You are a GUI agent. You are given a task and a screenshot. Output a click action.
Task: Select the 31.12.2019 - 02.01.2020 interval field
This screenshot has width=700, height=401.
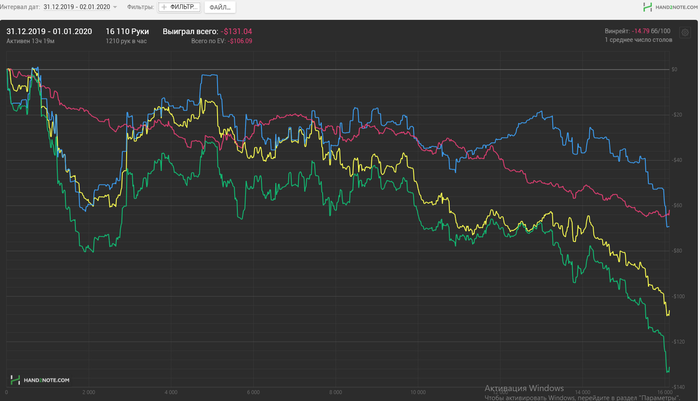77,7
